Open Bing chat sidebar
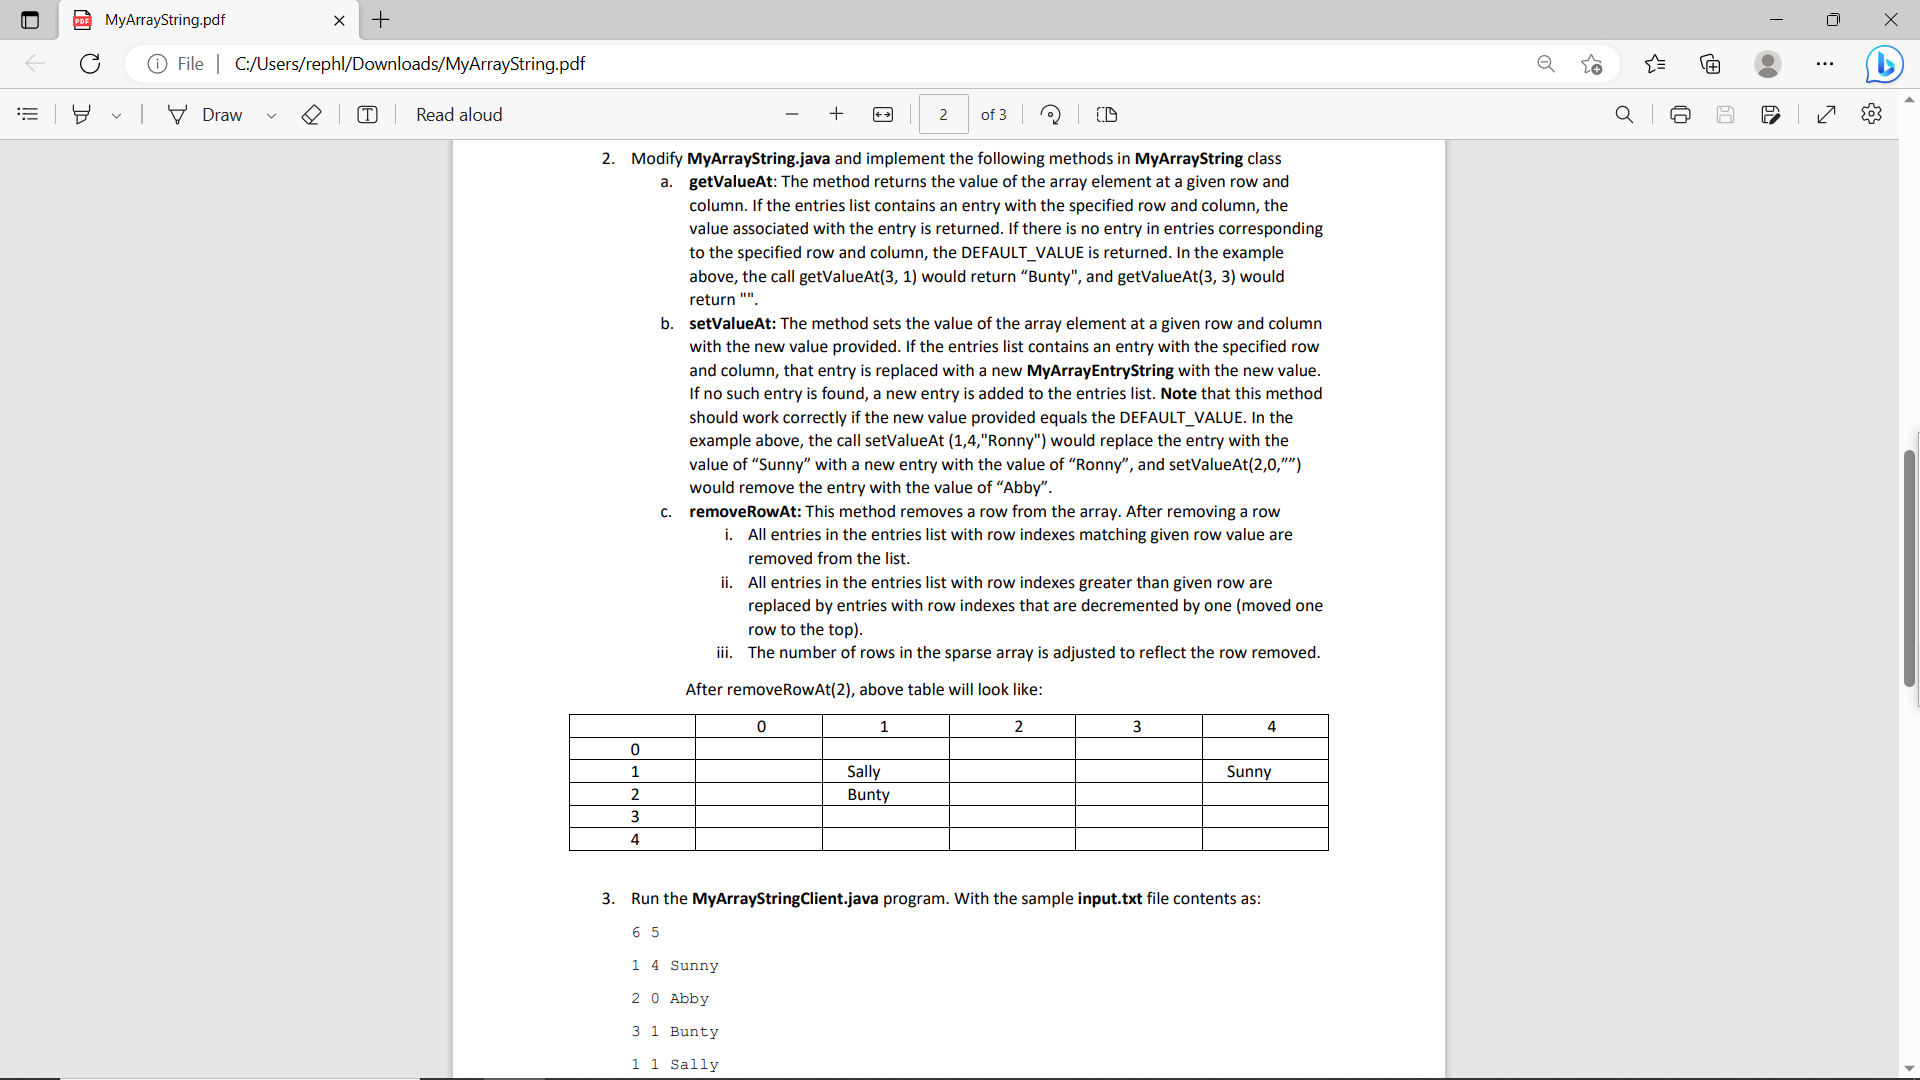 [1884, 64]
